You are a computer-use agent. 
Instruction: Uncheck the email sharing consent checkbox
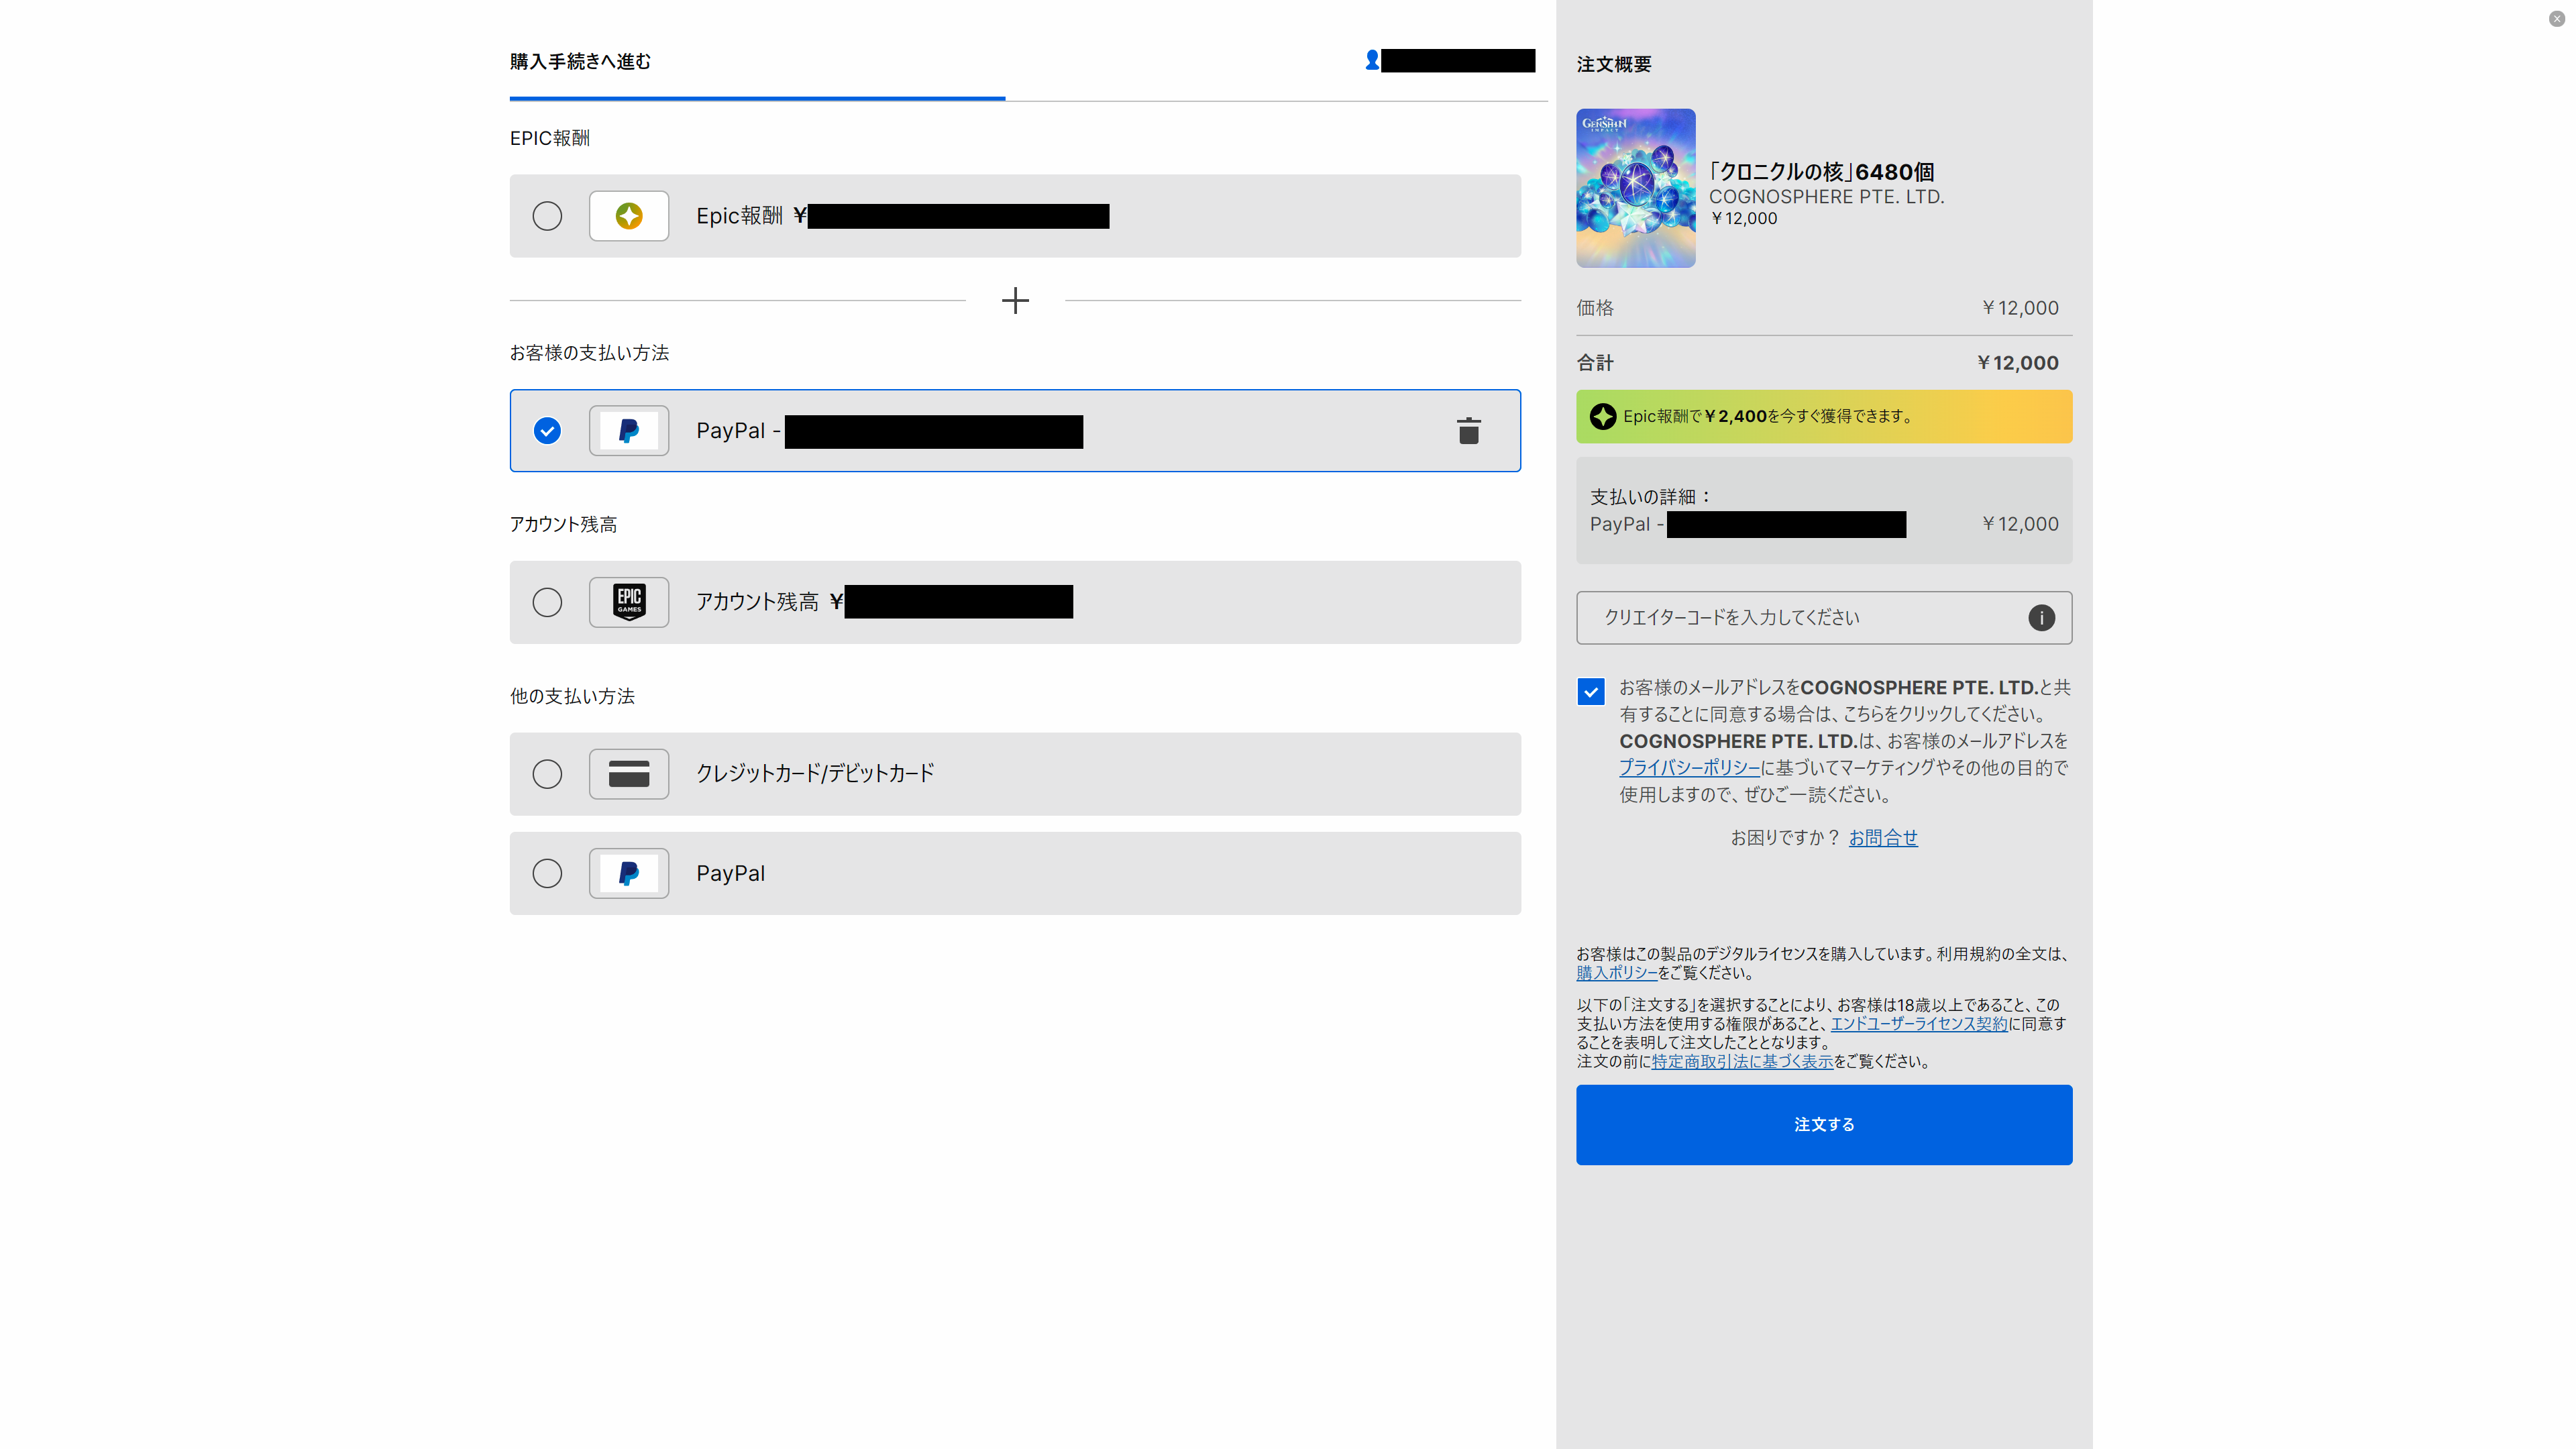1590,691
